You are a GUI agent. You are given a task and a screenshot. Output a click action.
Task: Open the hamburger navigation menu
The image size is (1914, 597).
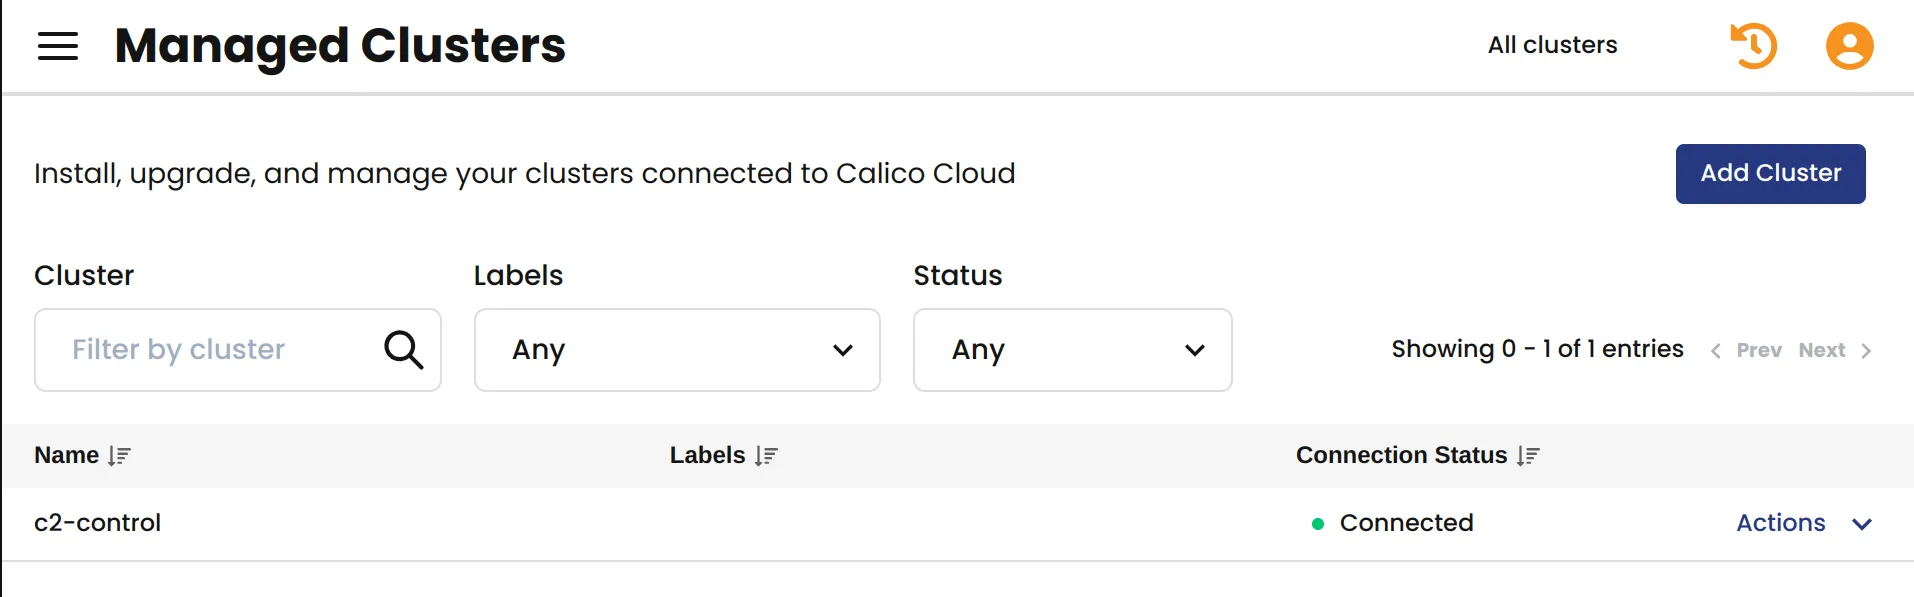point(58,46)
